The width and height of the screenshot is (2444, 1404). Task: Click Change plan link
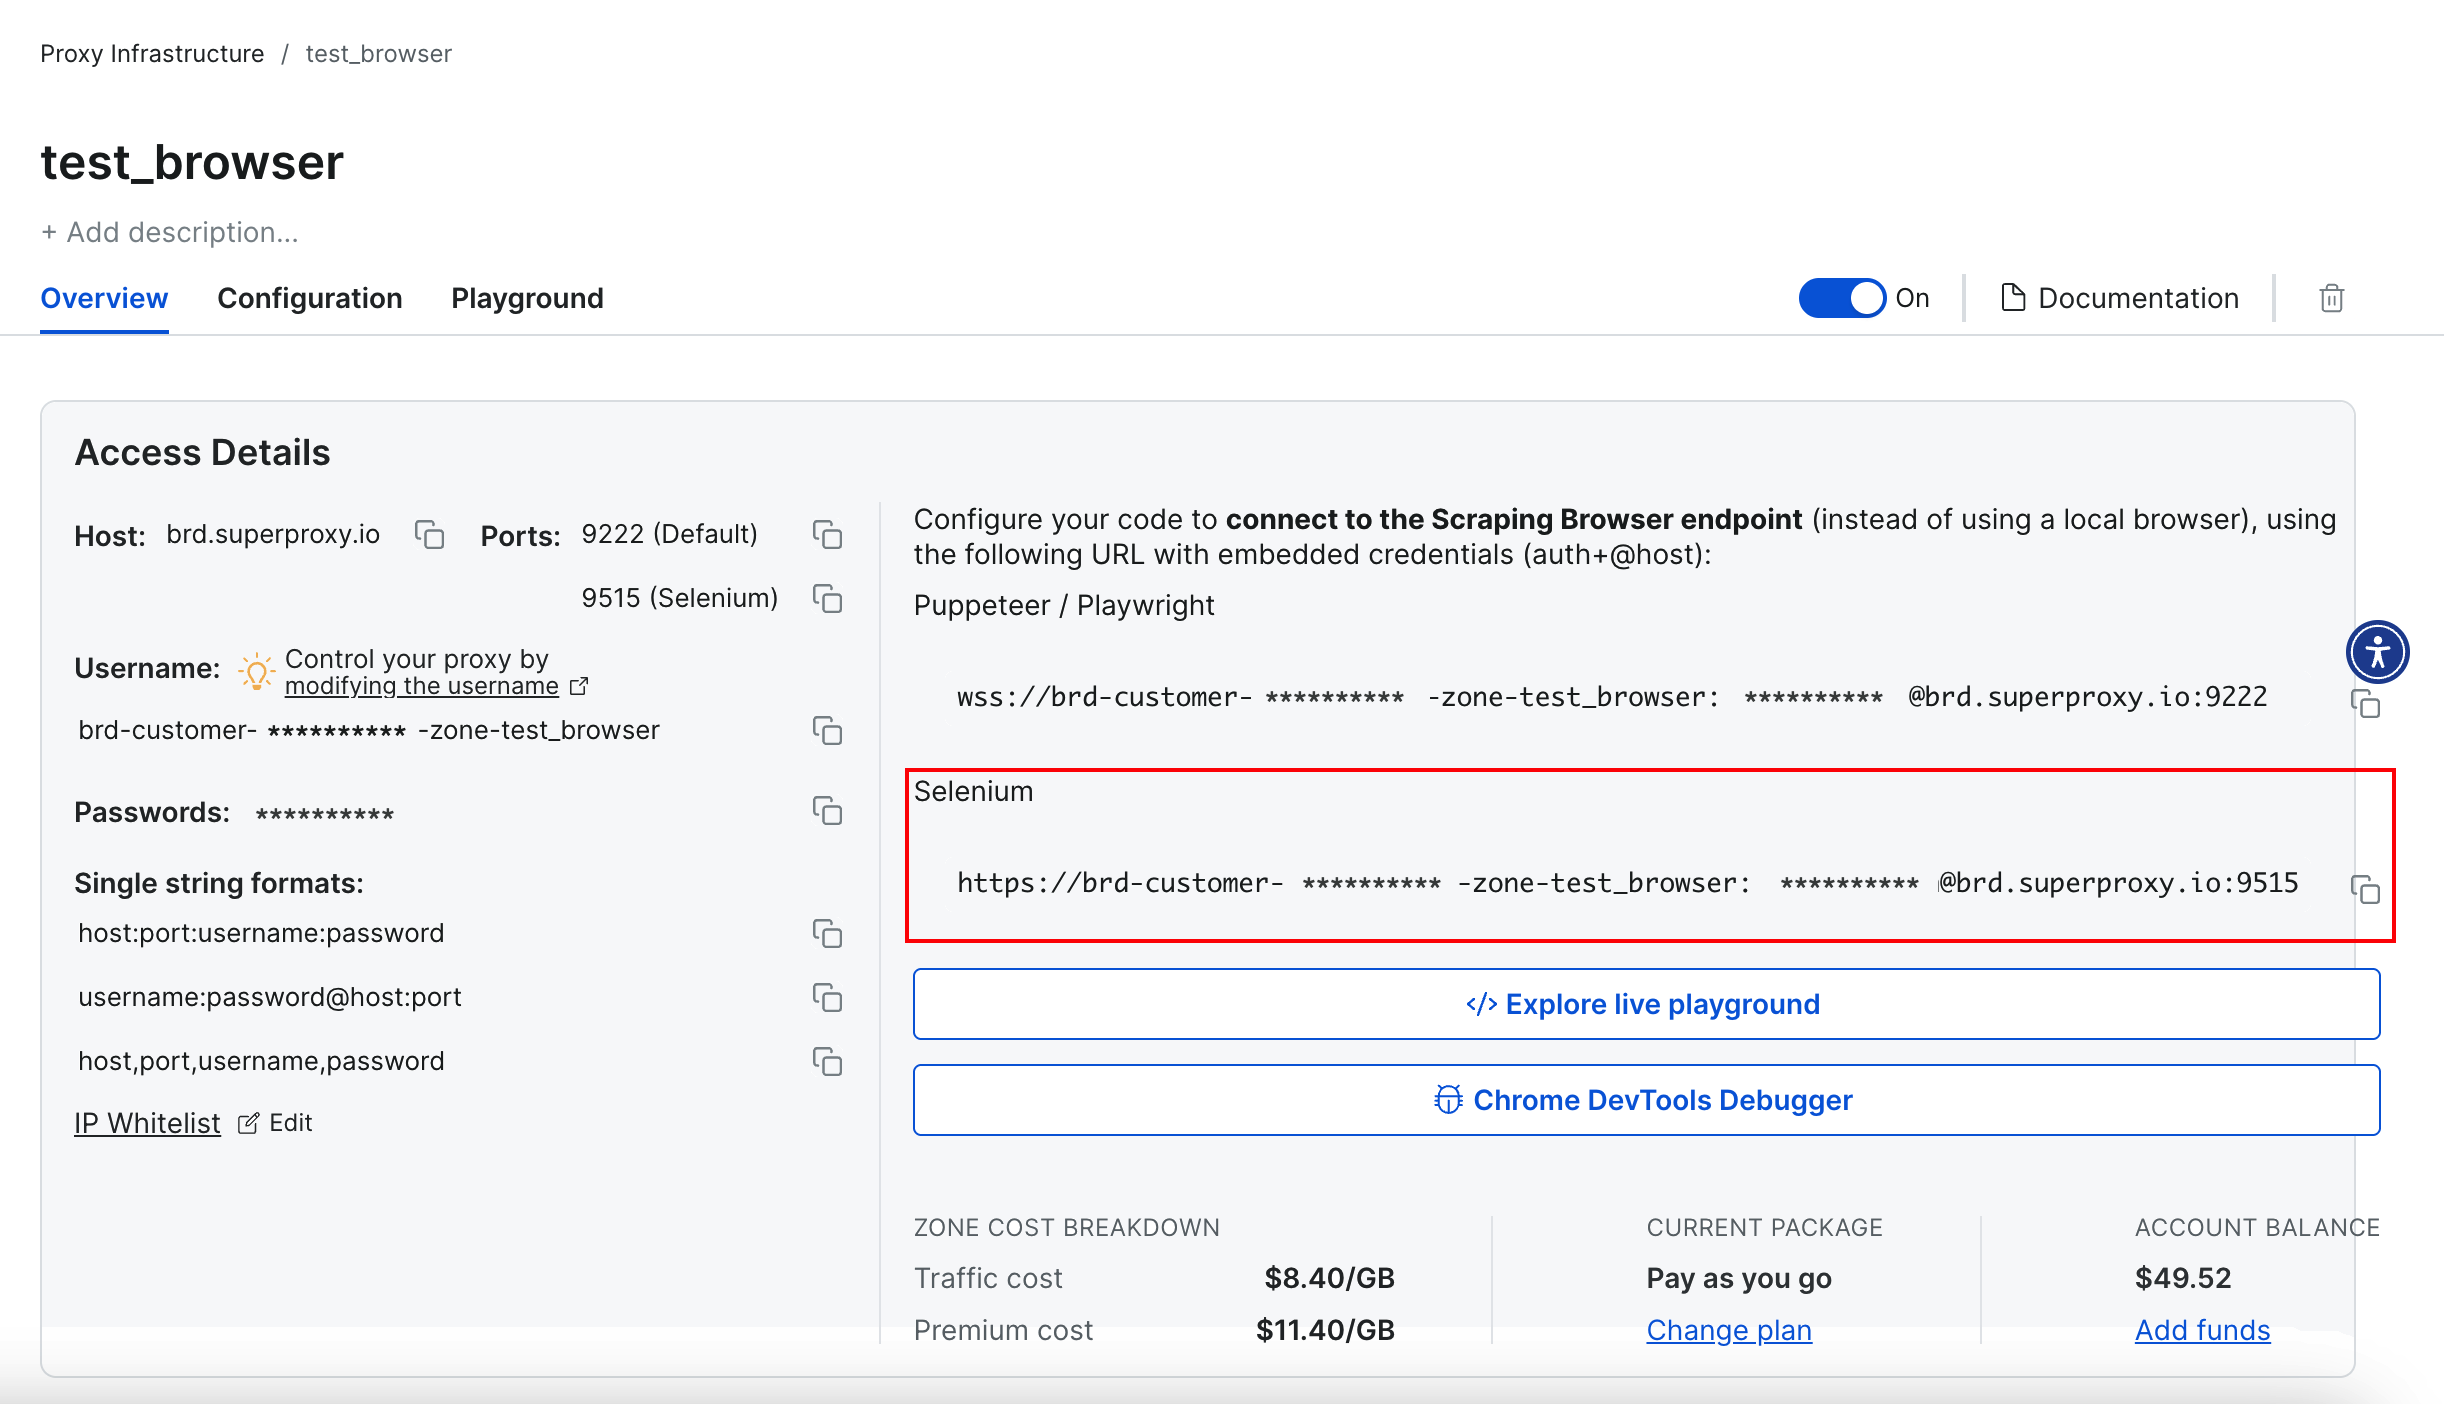tap(1729, 1330)
